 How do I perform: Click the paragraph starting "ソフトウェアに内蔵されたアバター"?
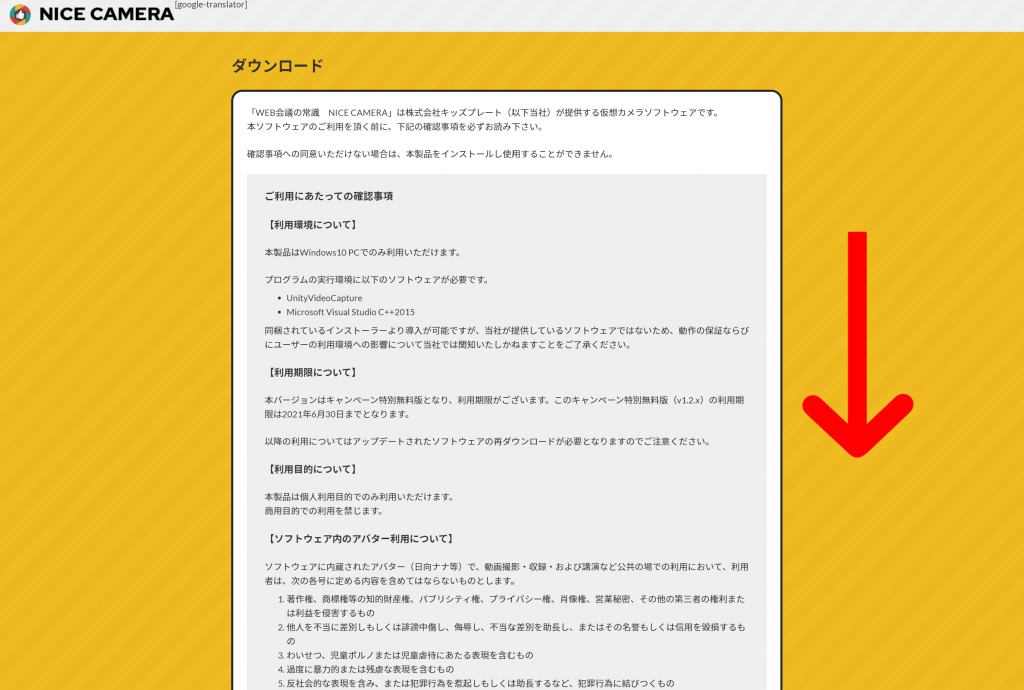(507, 574)
